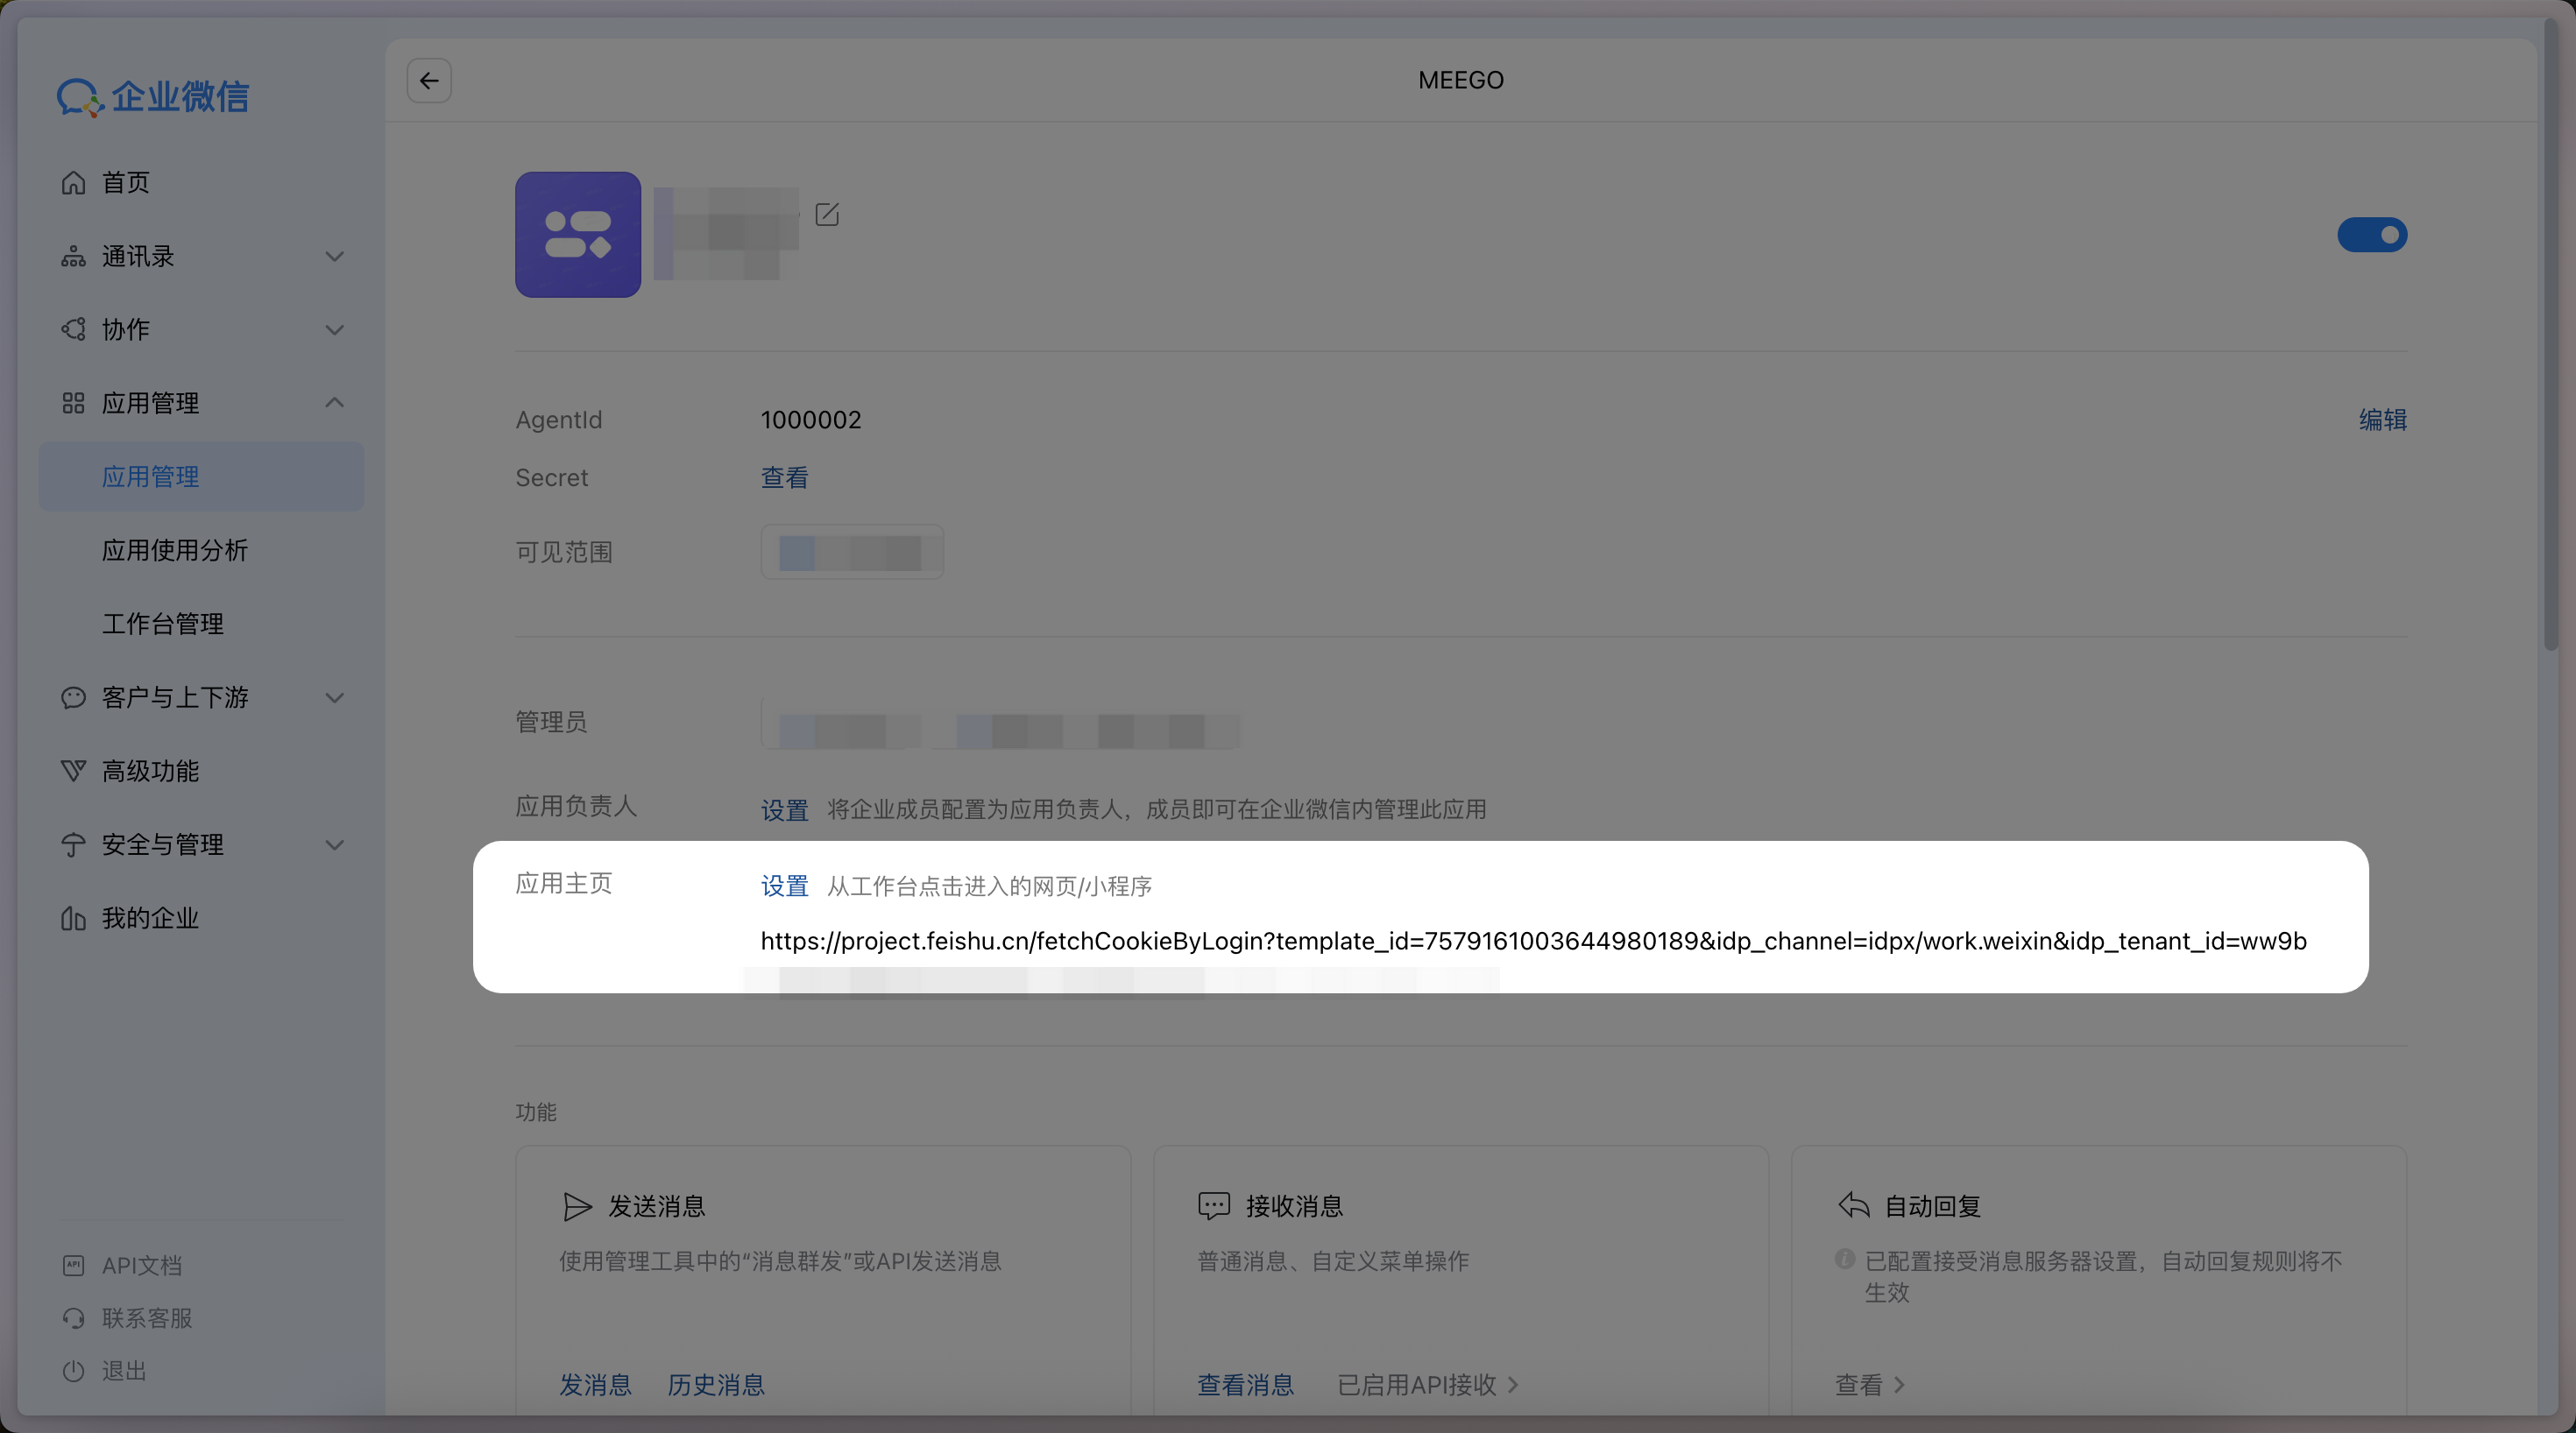
Task: Click the headset icon for 联系客服
Action: coord(73,1318)
